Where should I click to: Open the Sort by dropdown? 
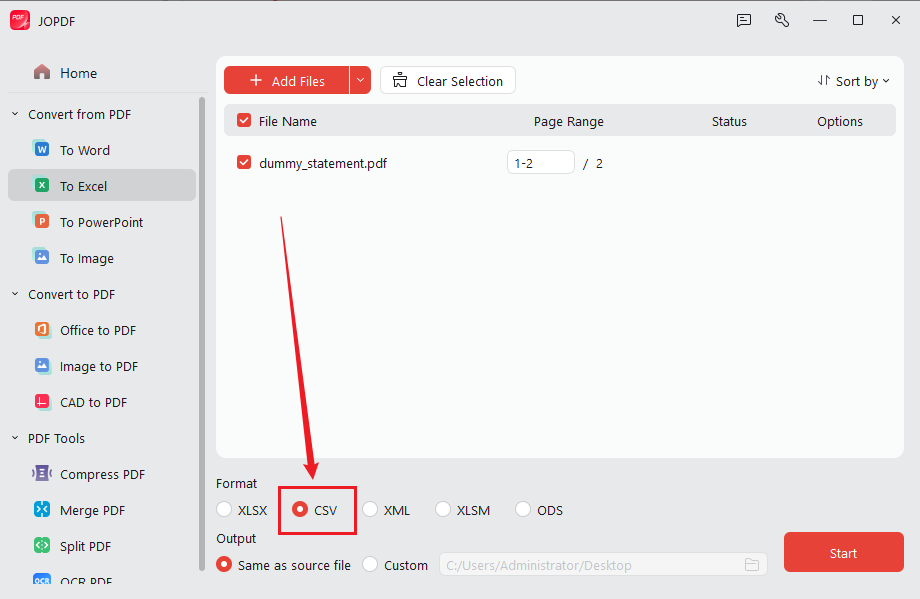[854, 82]
